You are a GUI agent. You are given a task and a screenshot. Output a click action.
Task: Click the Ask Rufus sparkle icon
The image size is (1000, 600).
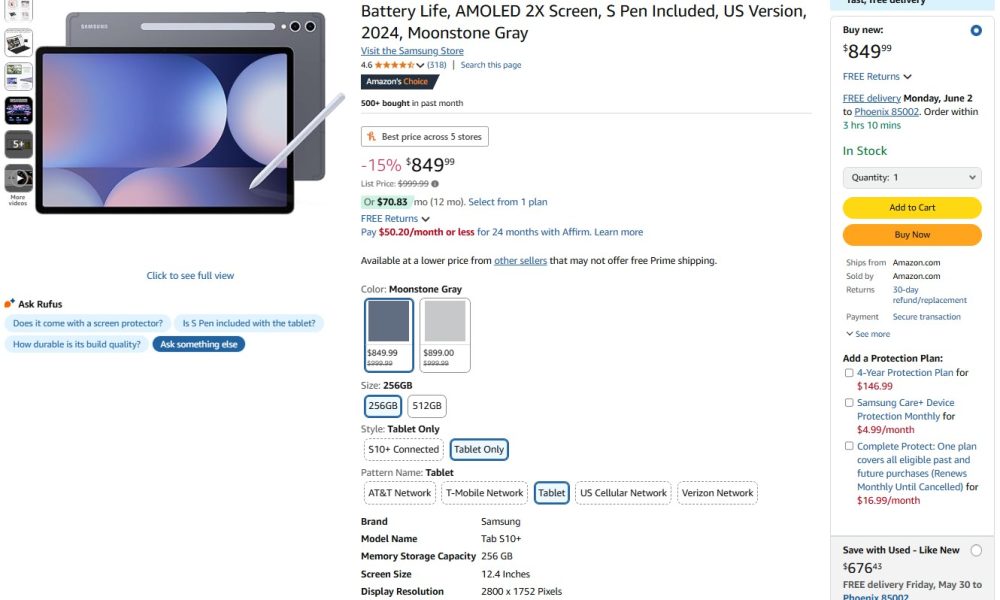click(8, 303)
